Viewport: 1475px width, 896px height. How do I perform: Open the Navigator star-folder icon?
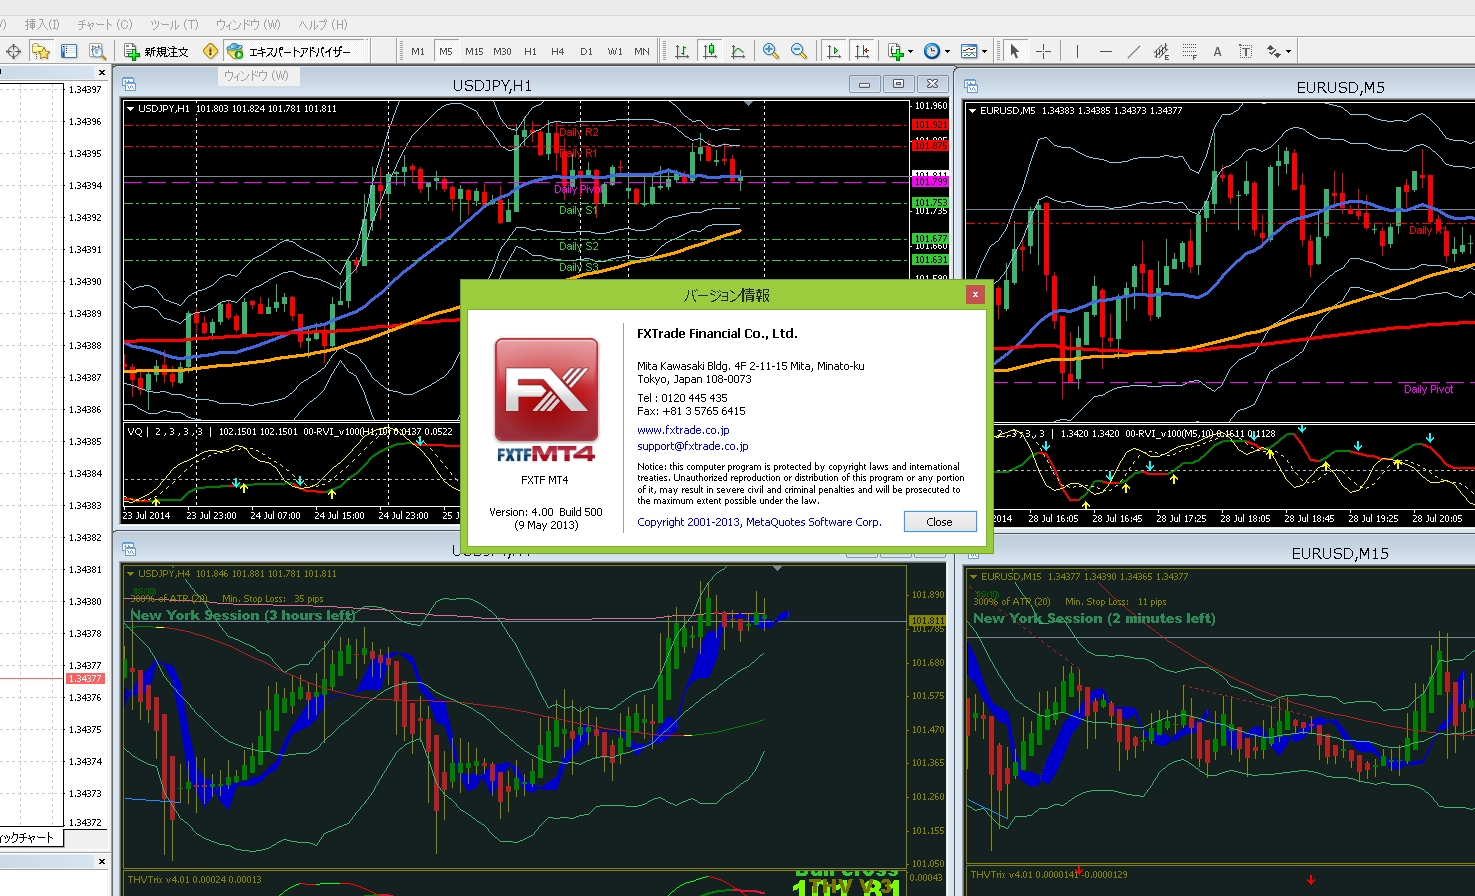click(x=41, y=51)
